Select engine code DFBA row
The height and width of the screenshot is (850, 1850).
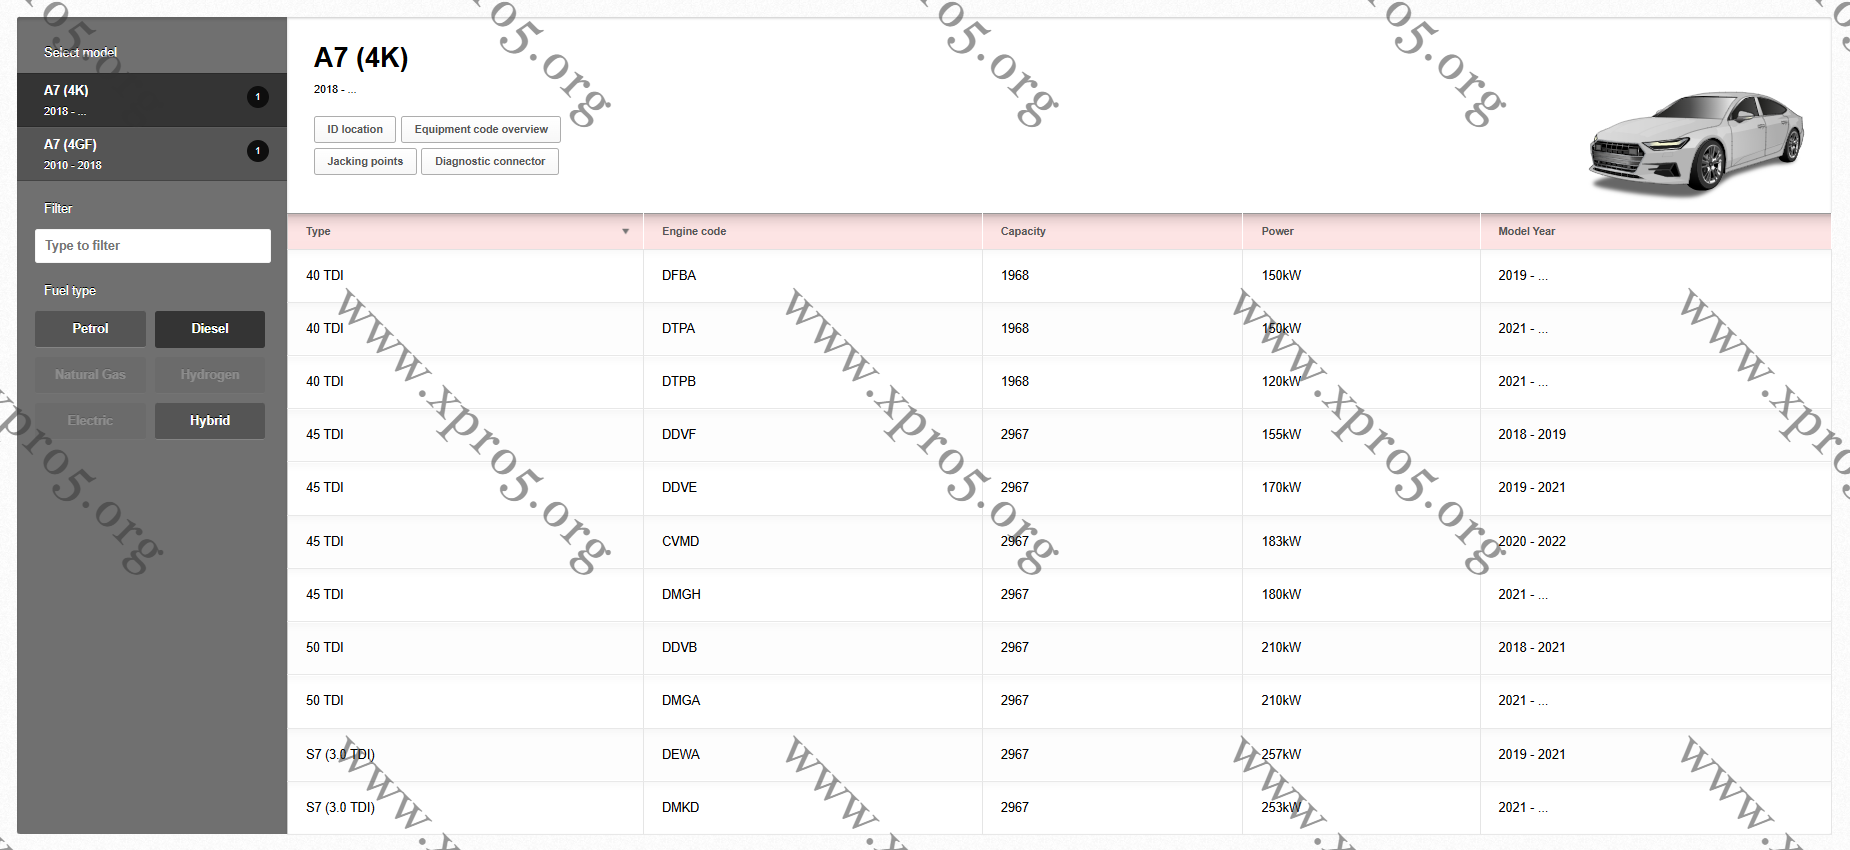pos(1059,276)
